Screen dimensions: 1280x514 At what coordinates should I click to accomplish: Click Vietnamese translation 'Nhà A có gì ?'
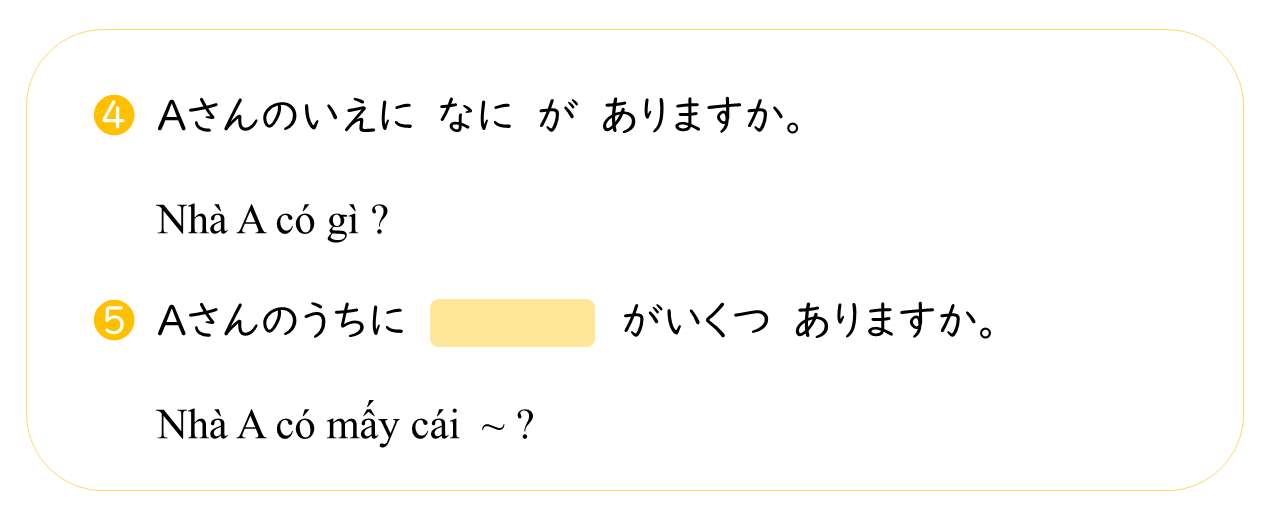click(272, 222)
